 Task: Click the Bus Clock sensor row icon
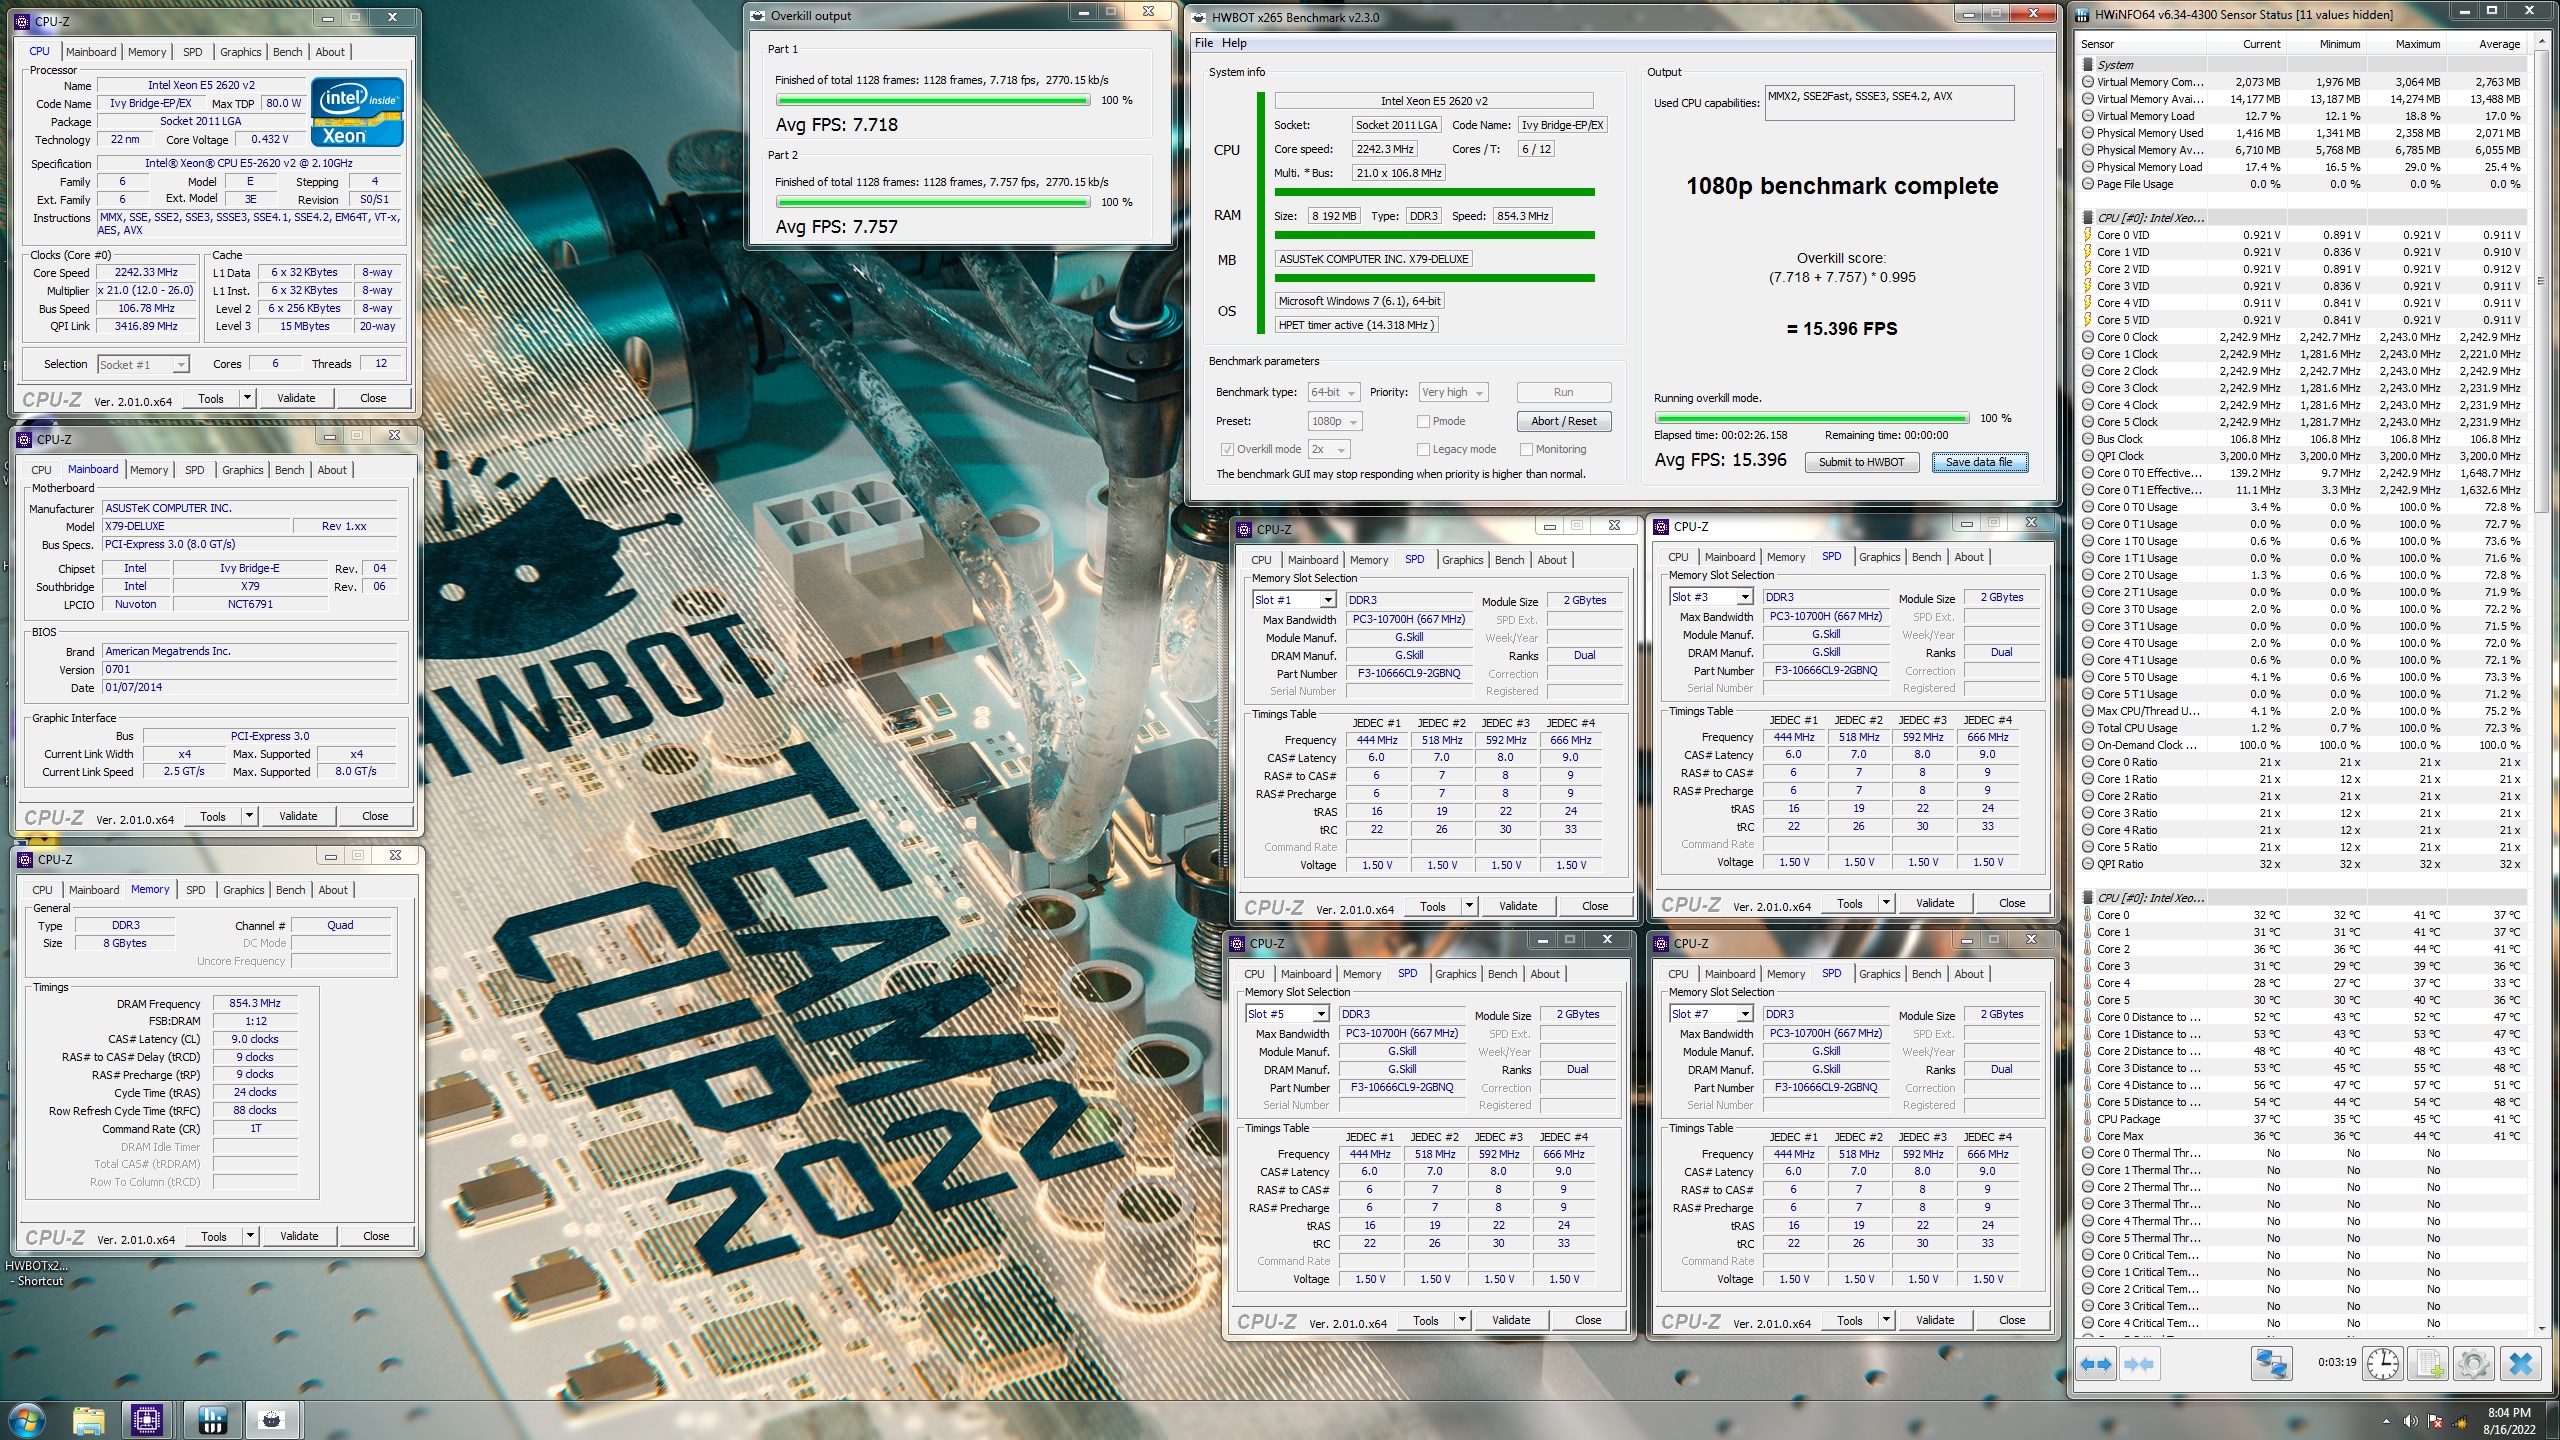[x=2087, y=439]
